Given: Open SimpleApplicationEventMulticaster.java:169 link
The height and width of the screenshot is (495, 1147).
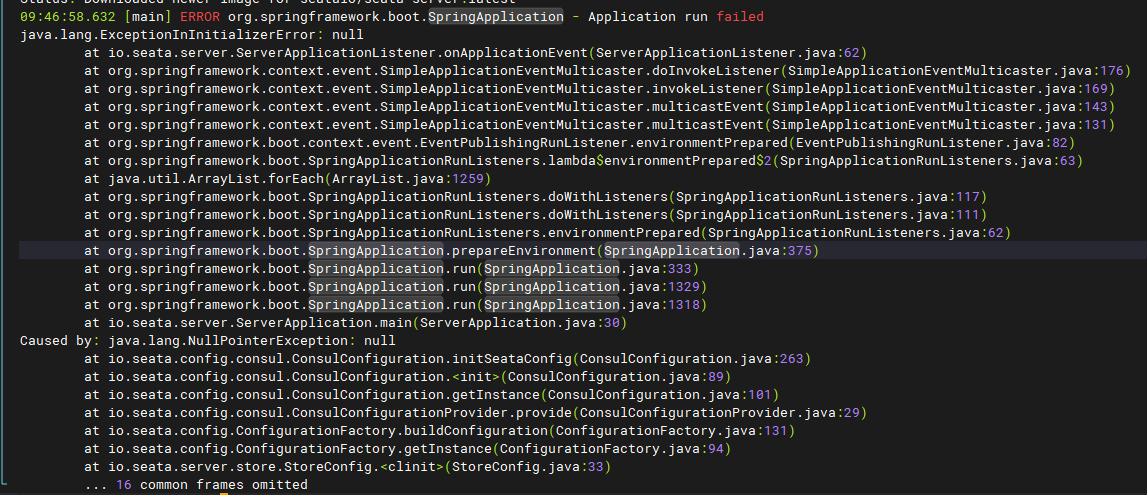Looking at the screenshot, I should coord(940,88).
